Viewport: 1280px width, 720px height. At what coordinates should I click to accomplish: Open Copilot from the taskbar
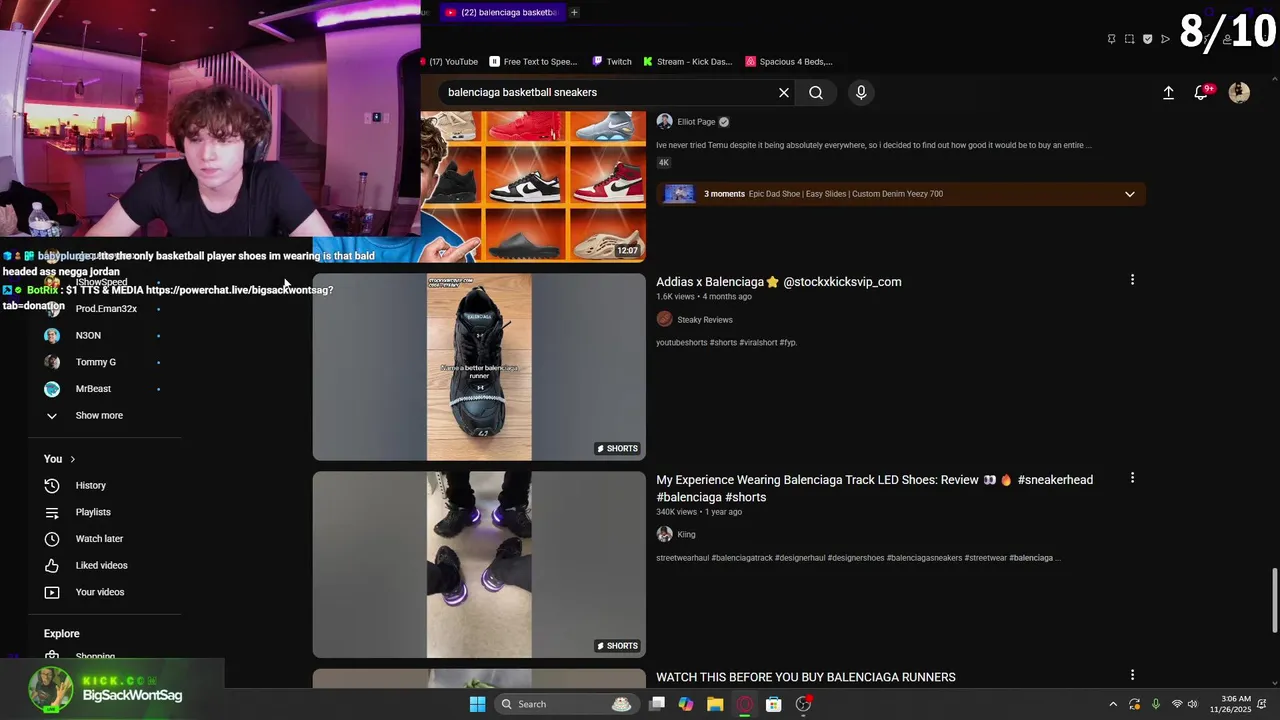point(686,704)
